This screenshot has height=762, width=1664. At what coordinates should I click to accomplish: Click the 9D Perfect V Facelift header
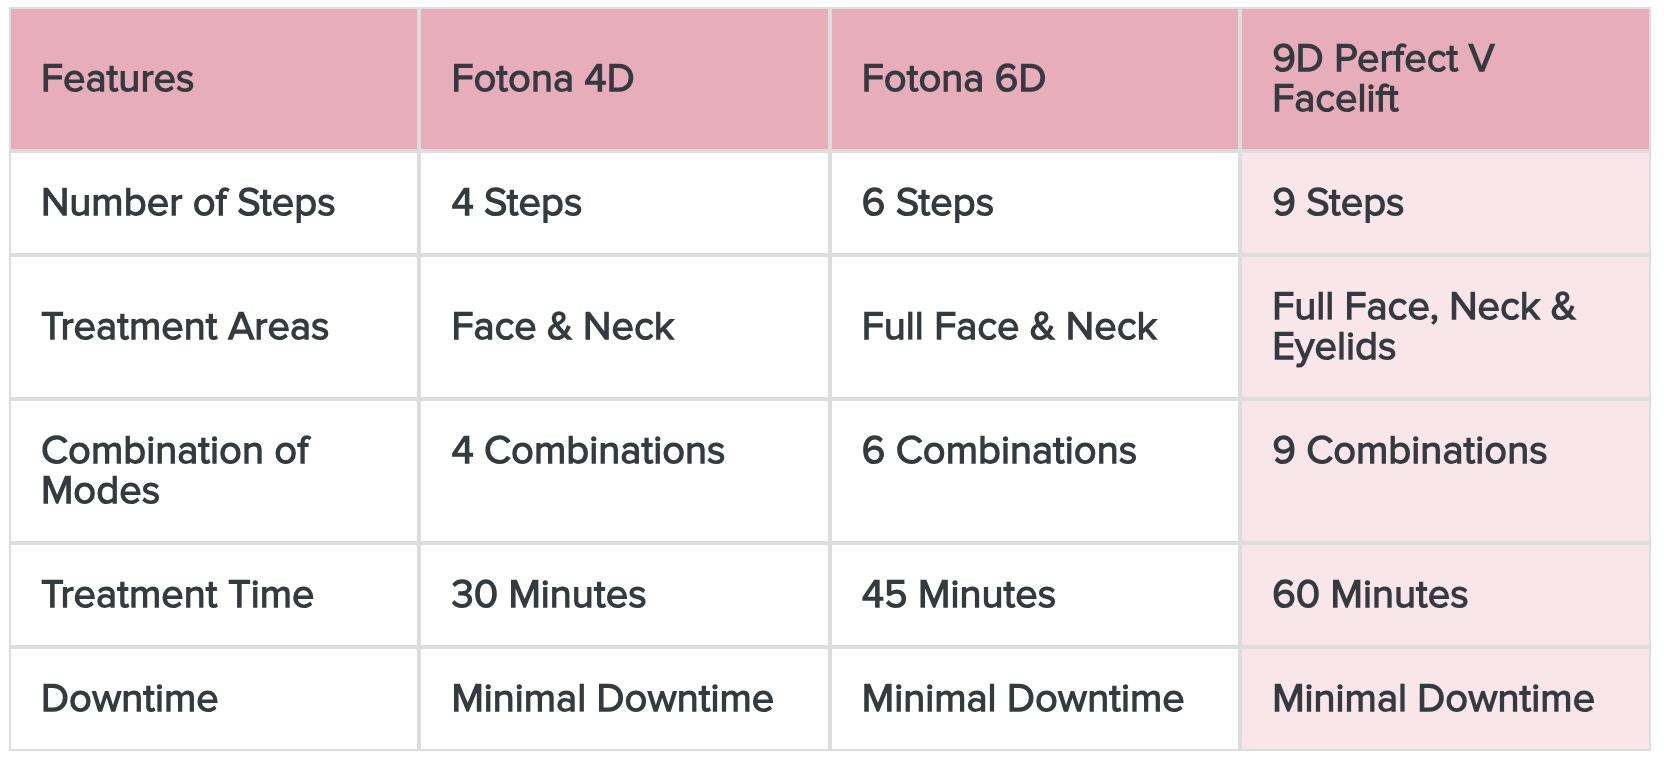tap(1383, 79)
